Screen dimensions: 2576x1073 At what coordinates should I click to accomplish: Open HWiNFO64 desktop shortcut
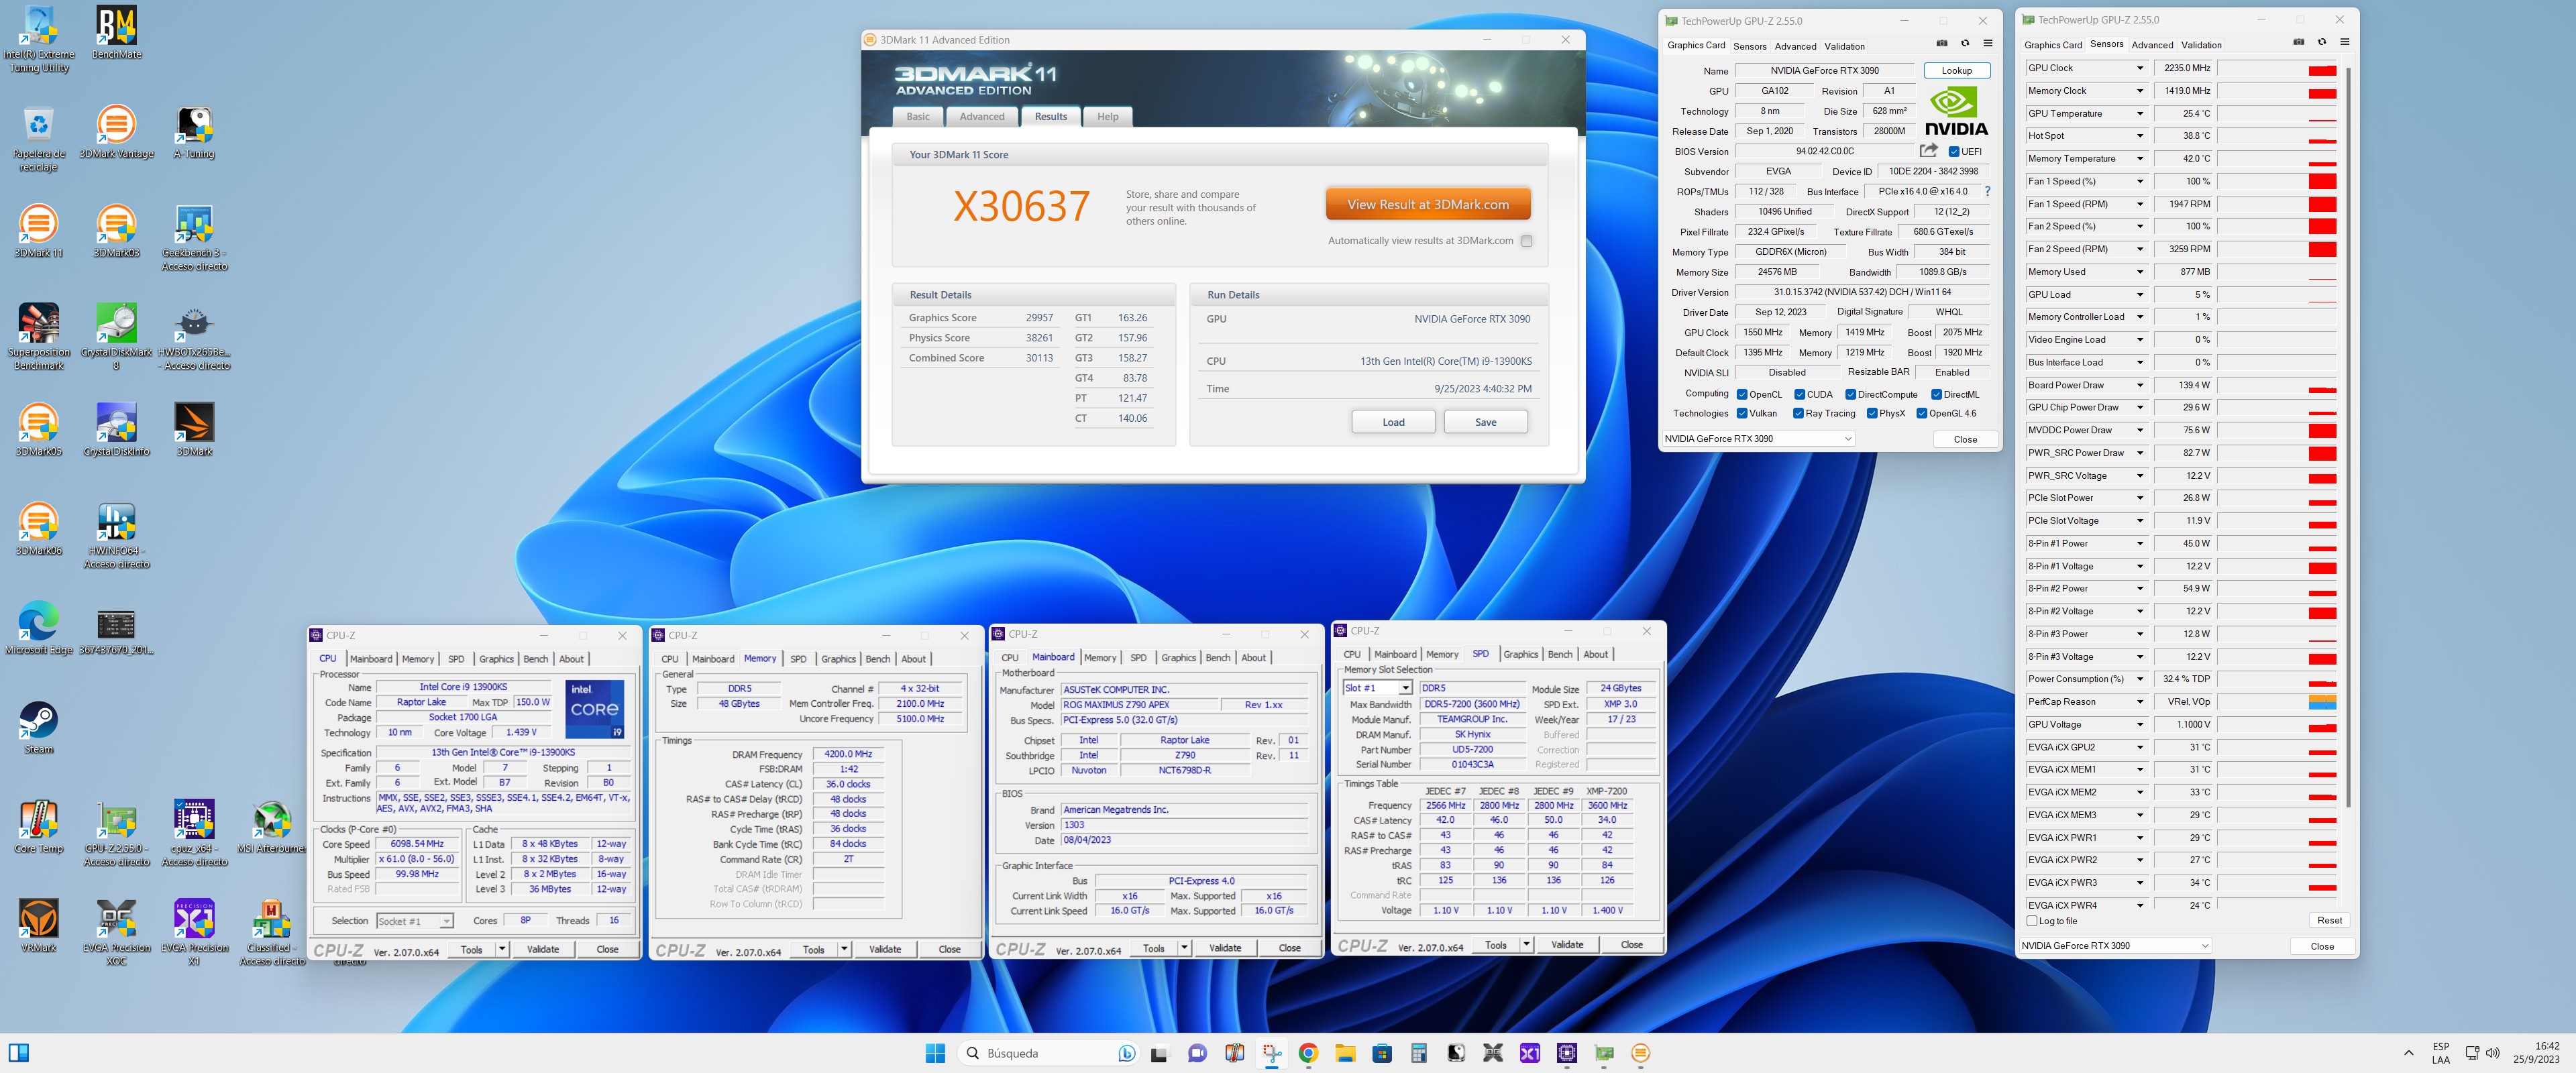[116, 536]
